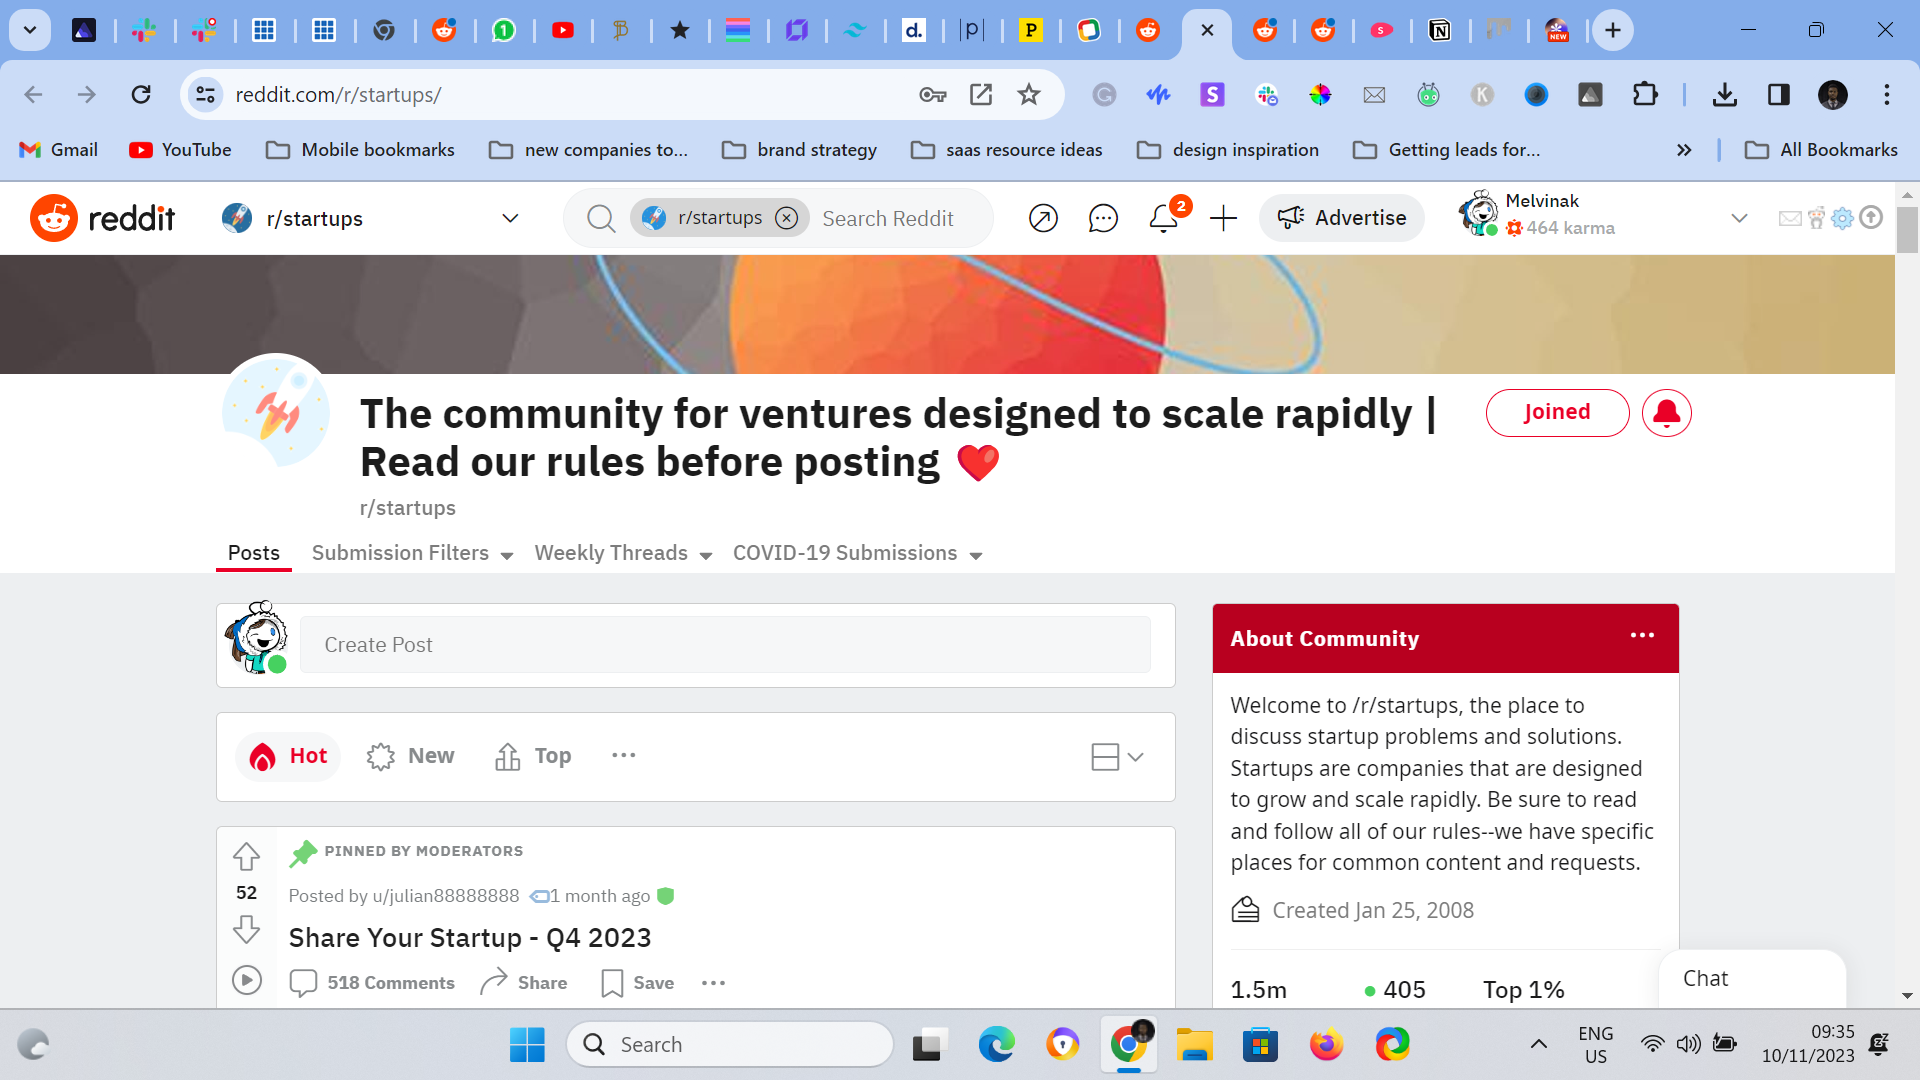Image resolution: width=1920 pixels, height=1080 pixels.
Task: Click the Save bookmark icon on post
Action: pyautogui.click(x=612, y=983)
